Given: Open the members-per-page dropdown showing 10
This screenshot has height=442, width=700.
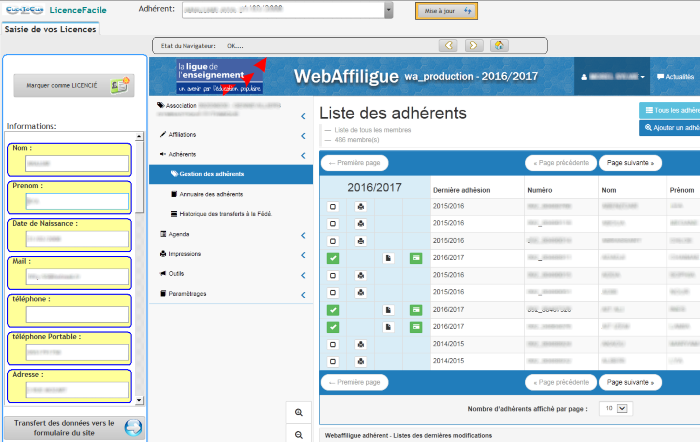Looking at the screenshot, I should point(615,408).
